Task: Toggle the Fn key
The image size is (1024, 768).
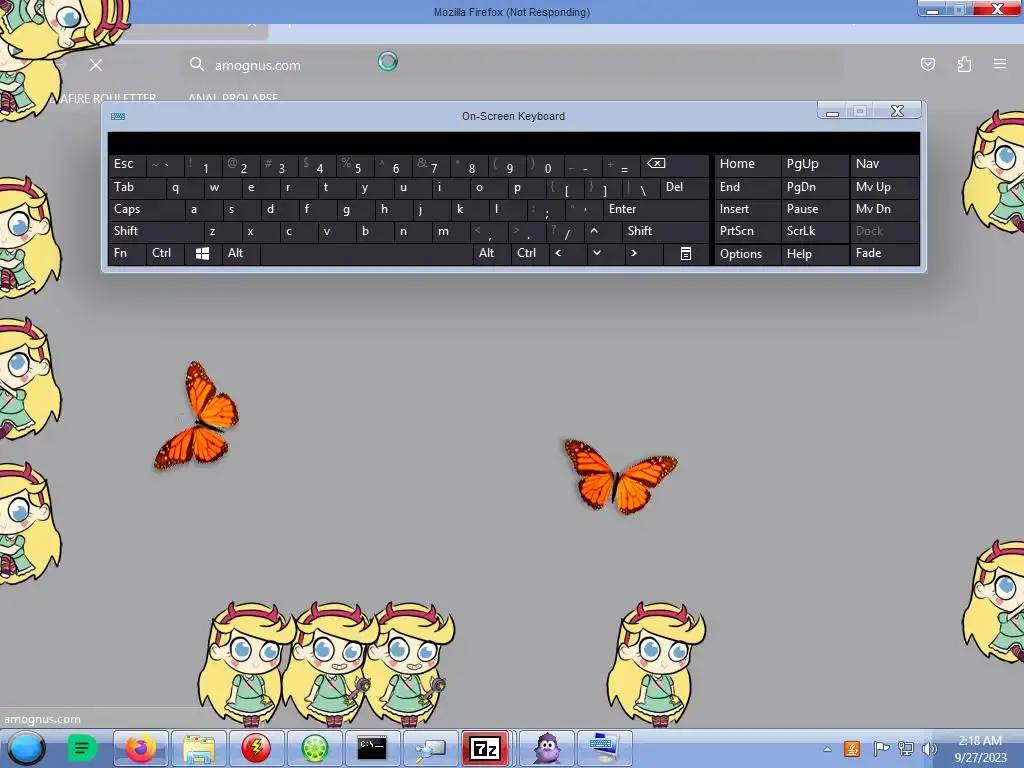Action: pos(127,253)
